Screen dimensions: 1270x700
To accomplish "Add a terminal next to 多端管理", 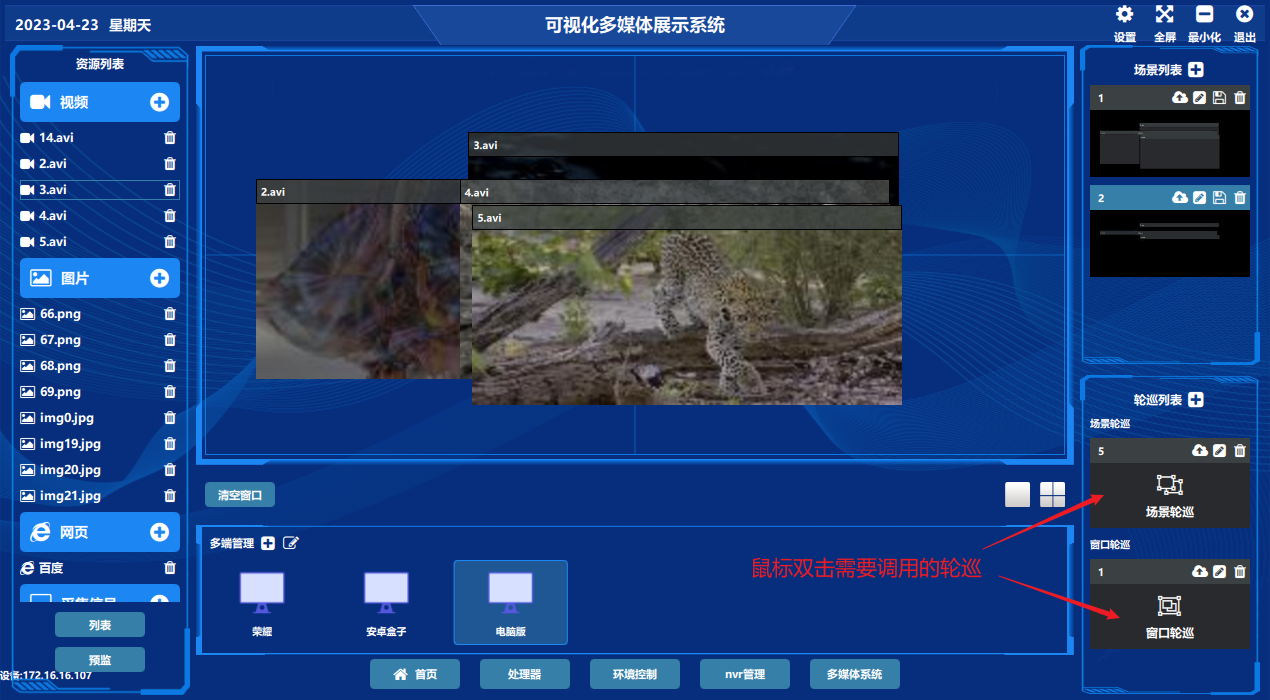I will click(x=268, y=543).
